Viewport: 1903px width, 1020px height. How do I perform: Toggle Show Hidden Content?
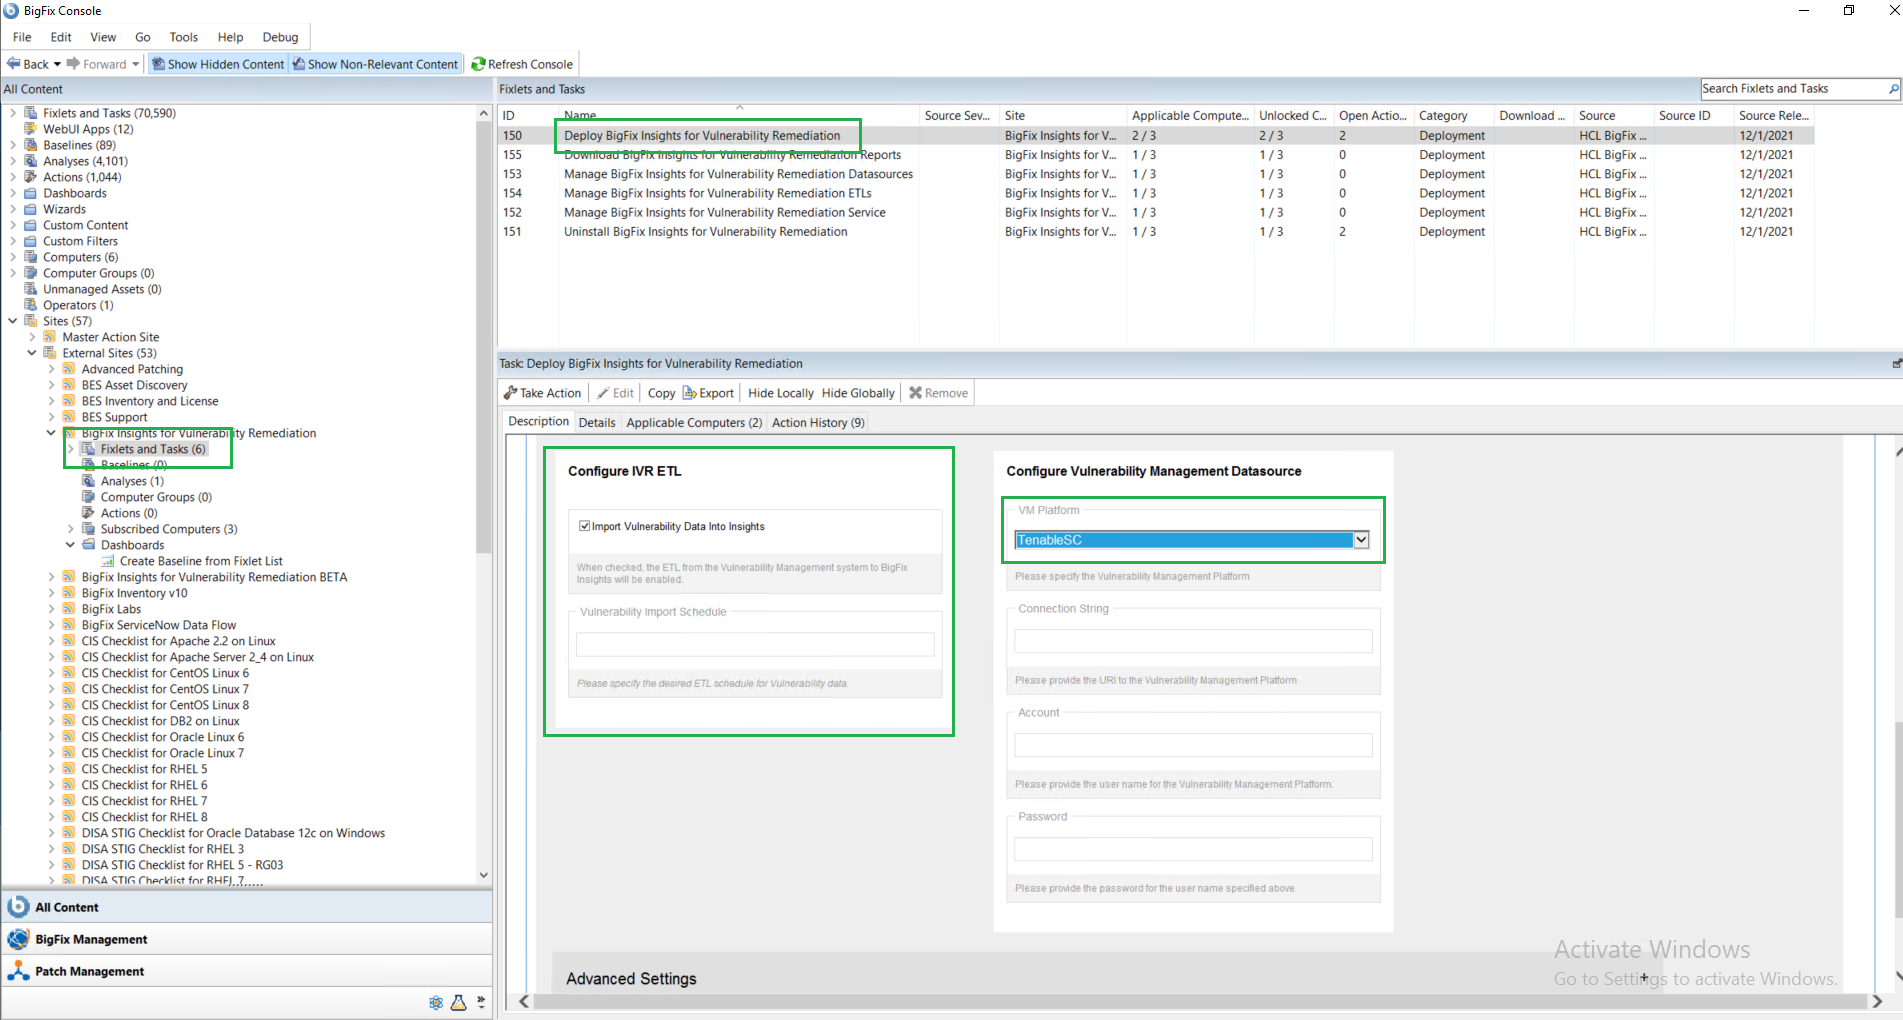coord(218,64)
